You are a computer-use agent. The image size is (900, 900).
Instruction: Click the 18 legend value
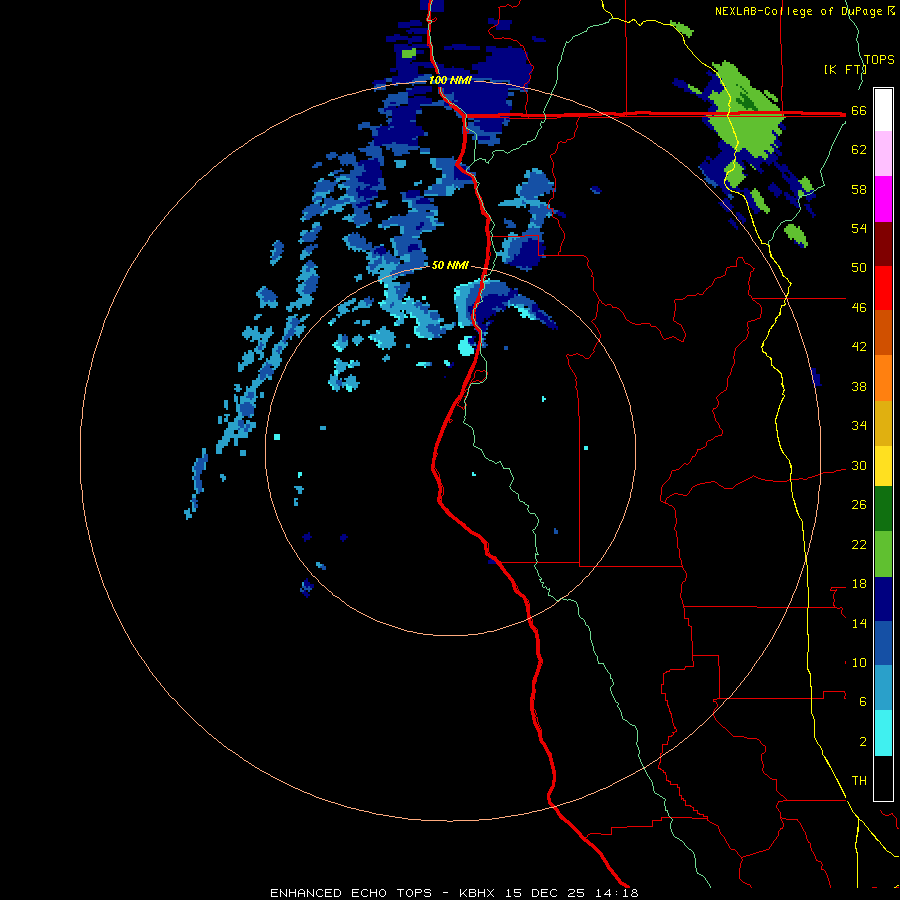tap(859, 584)
